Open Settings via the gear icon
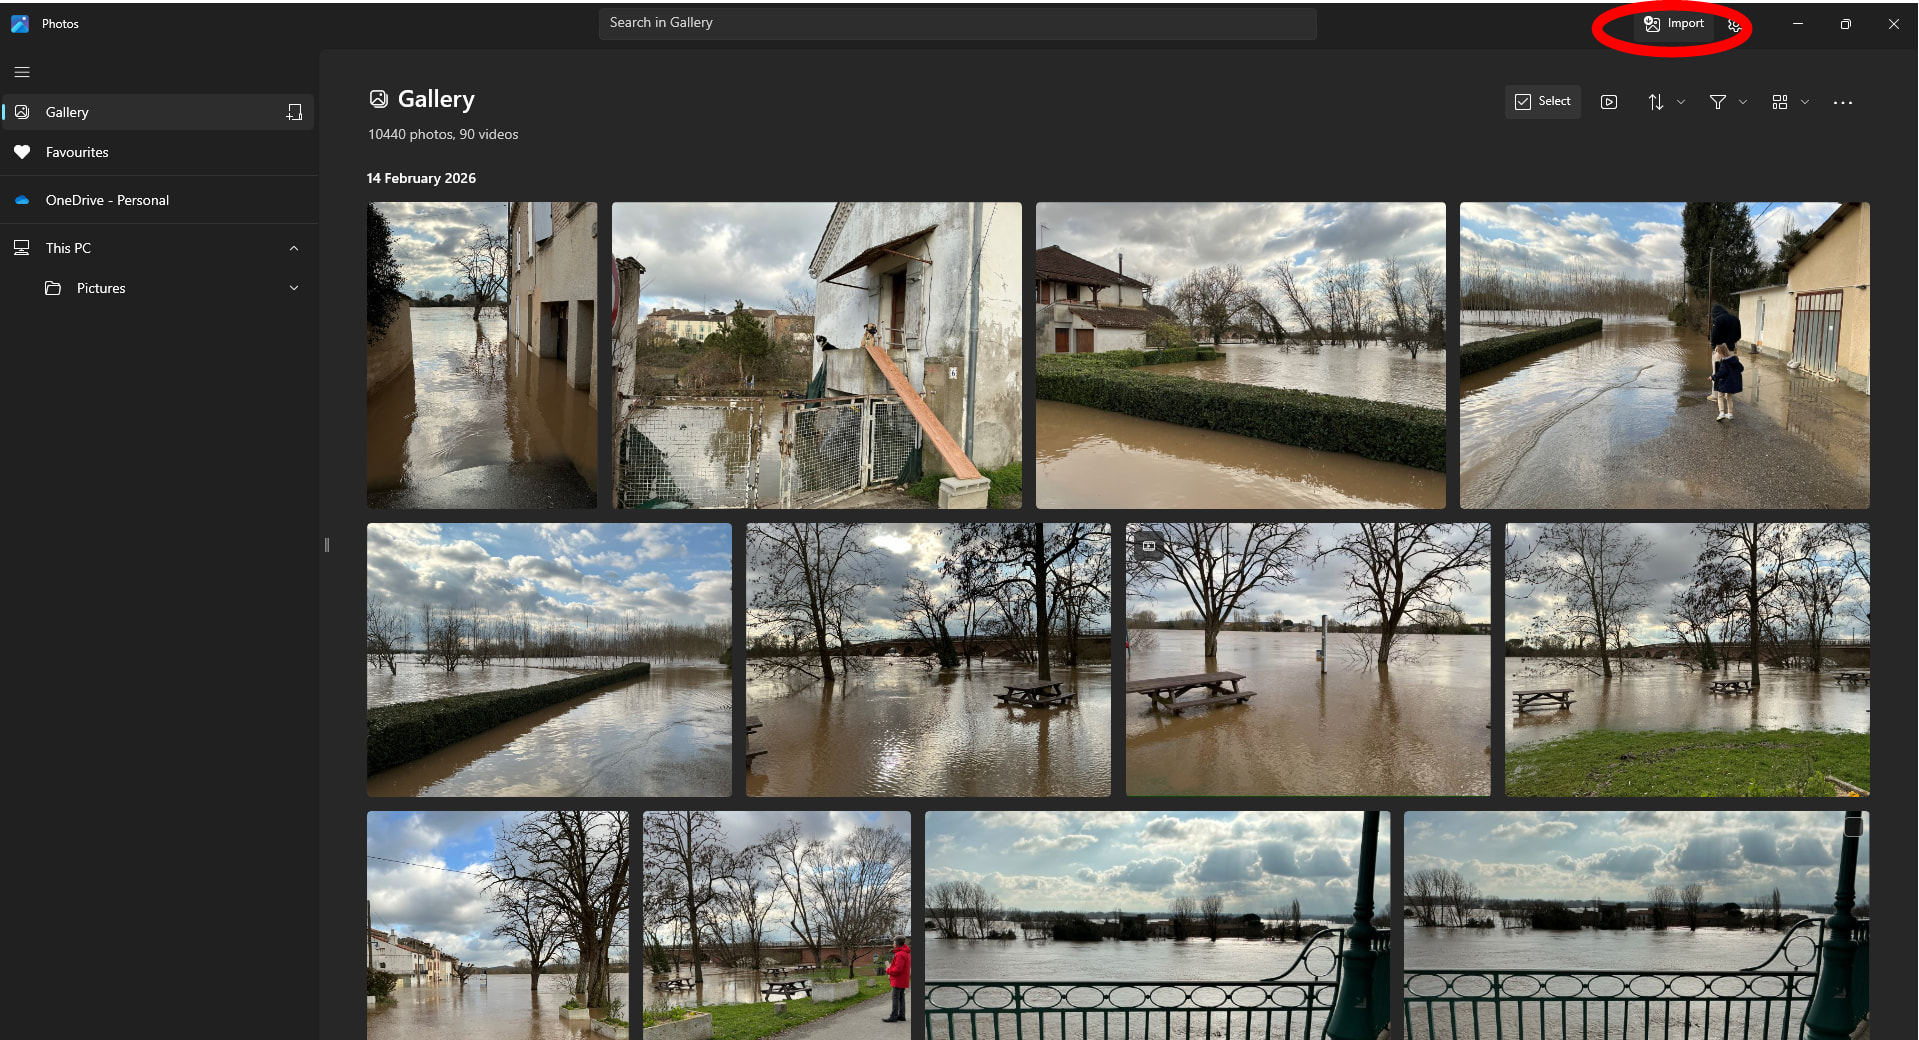The width and height of the screenshot is (1919, 1040). point(1734,25)
